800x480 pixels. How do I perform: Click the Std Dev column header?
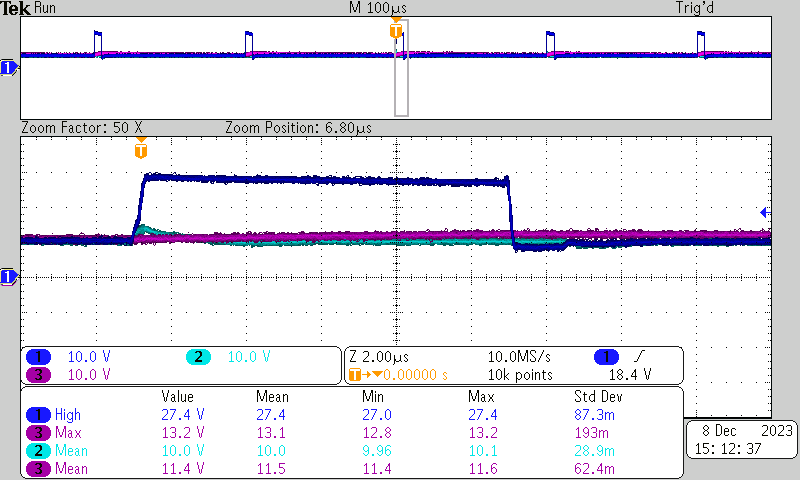point(597,396)
